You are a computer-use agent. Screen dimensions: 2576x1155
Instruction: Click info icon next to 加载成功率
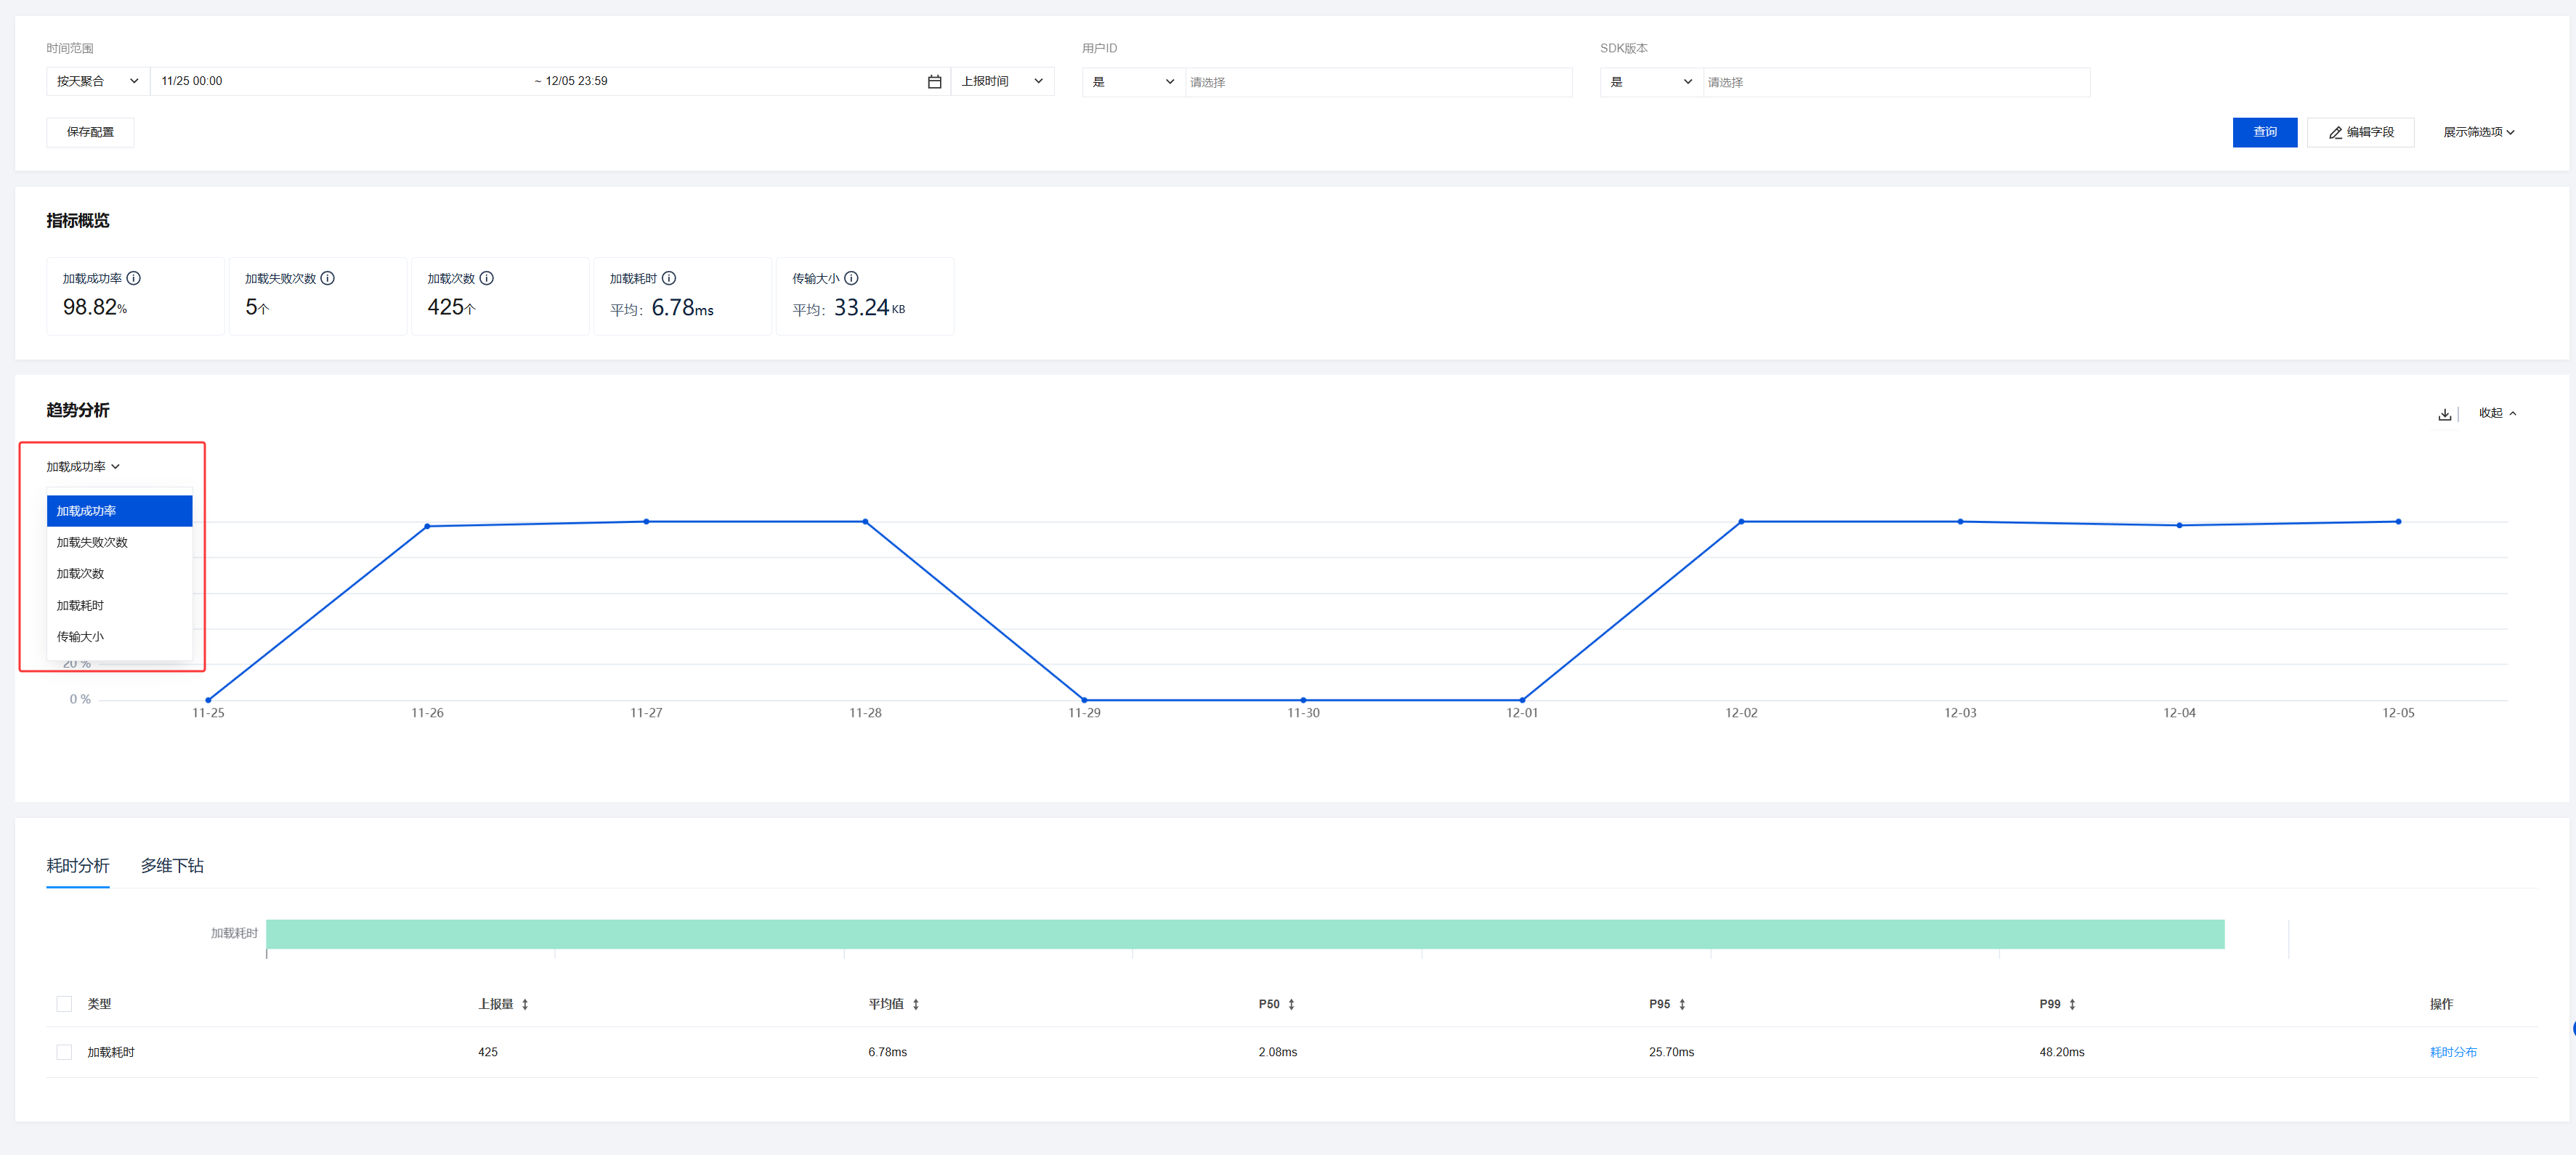click(x=133, y=278)
